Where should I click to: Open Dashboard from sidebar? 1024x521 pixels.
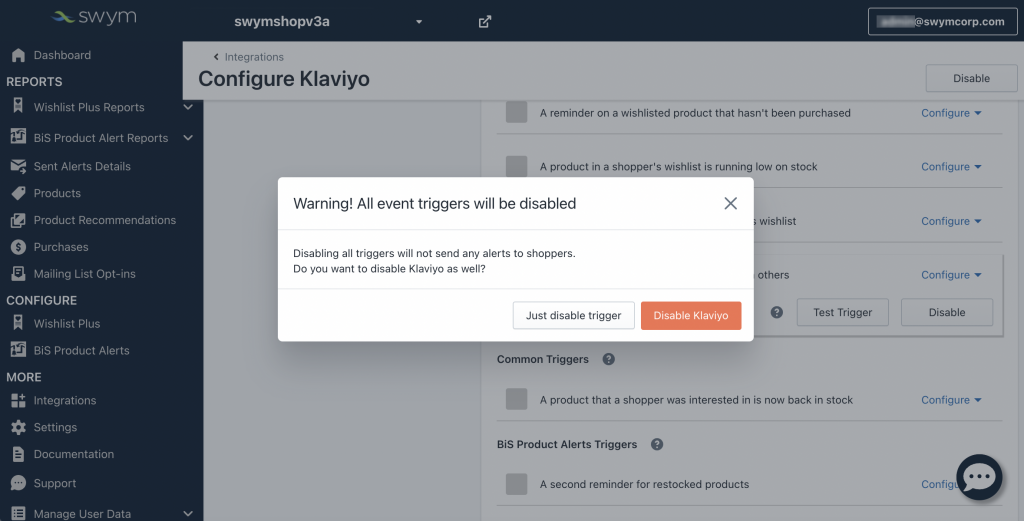62,55
